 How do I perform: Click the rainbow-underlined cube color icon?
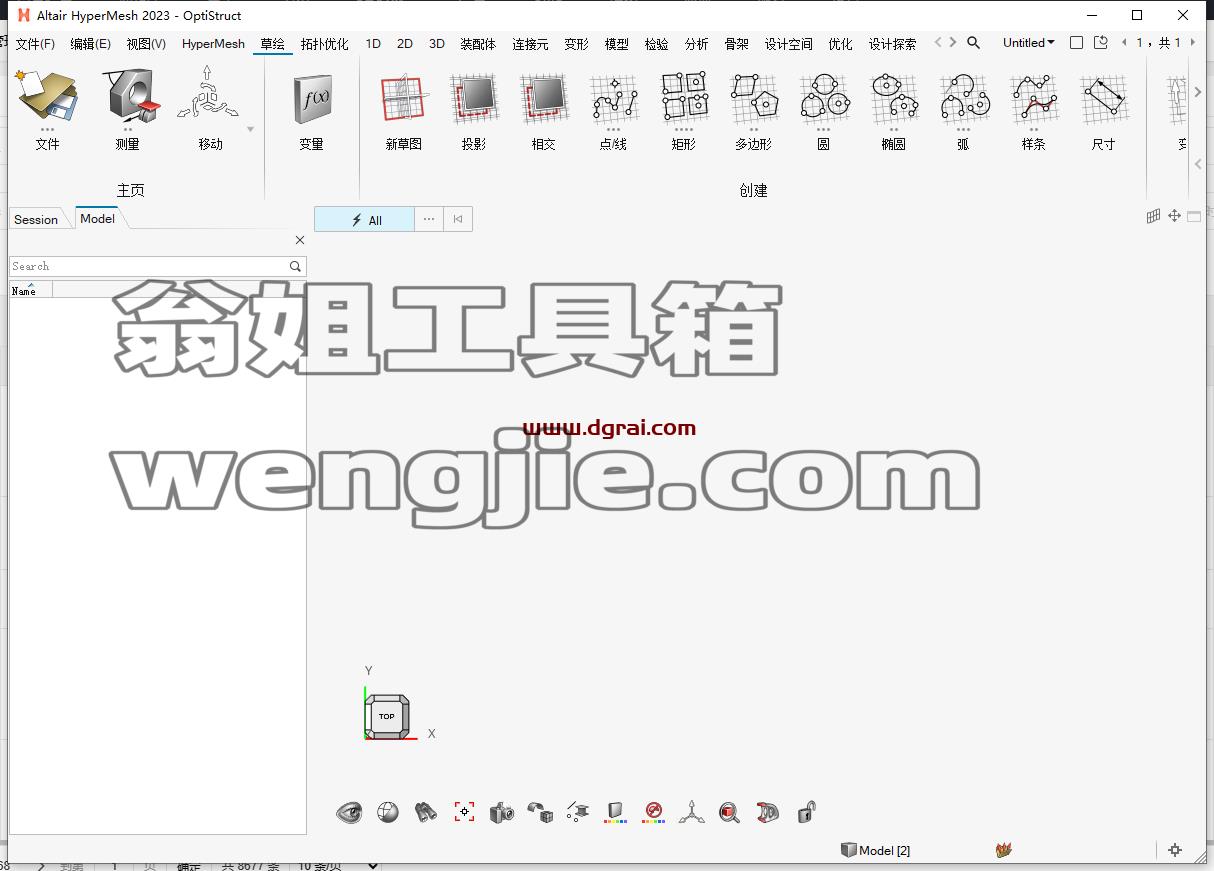(616, 812)
